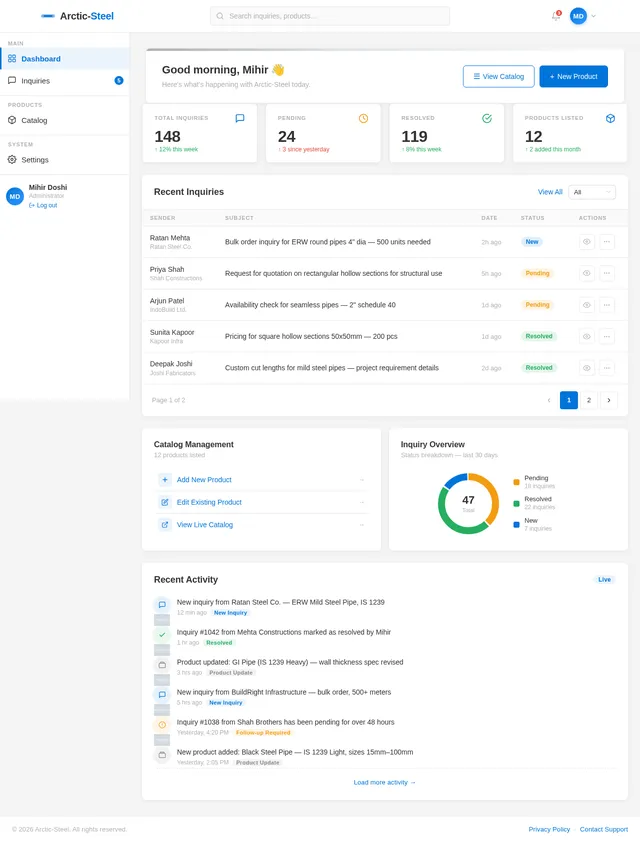Click the New Product button
Image resolution: width=640 pixels, height=842 pixels.
point(573,76)
